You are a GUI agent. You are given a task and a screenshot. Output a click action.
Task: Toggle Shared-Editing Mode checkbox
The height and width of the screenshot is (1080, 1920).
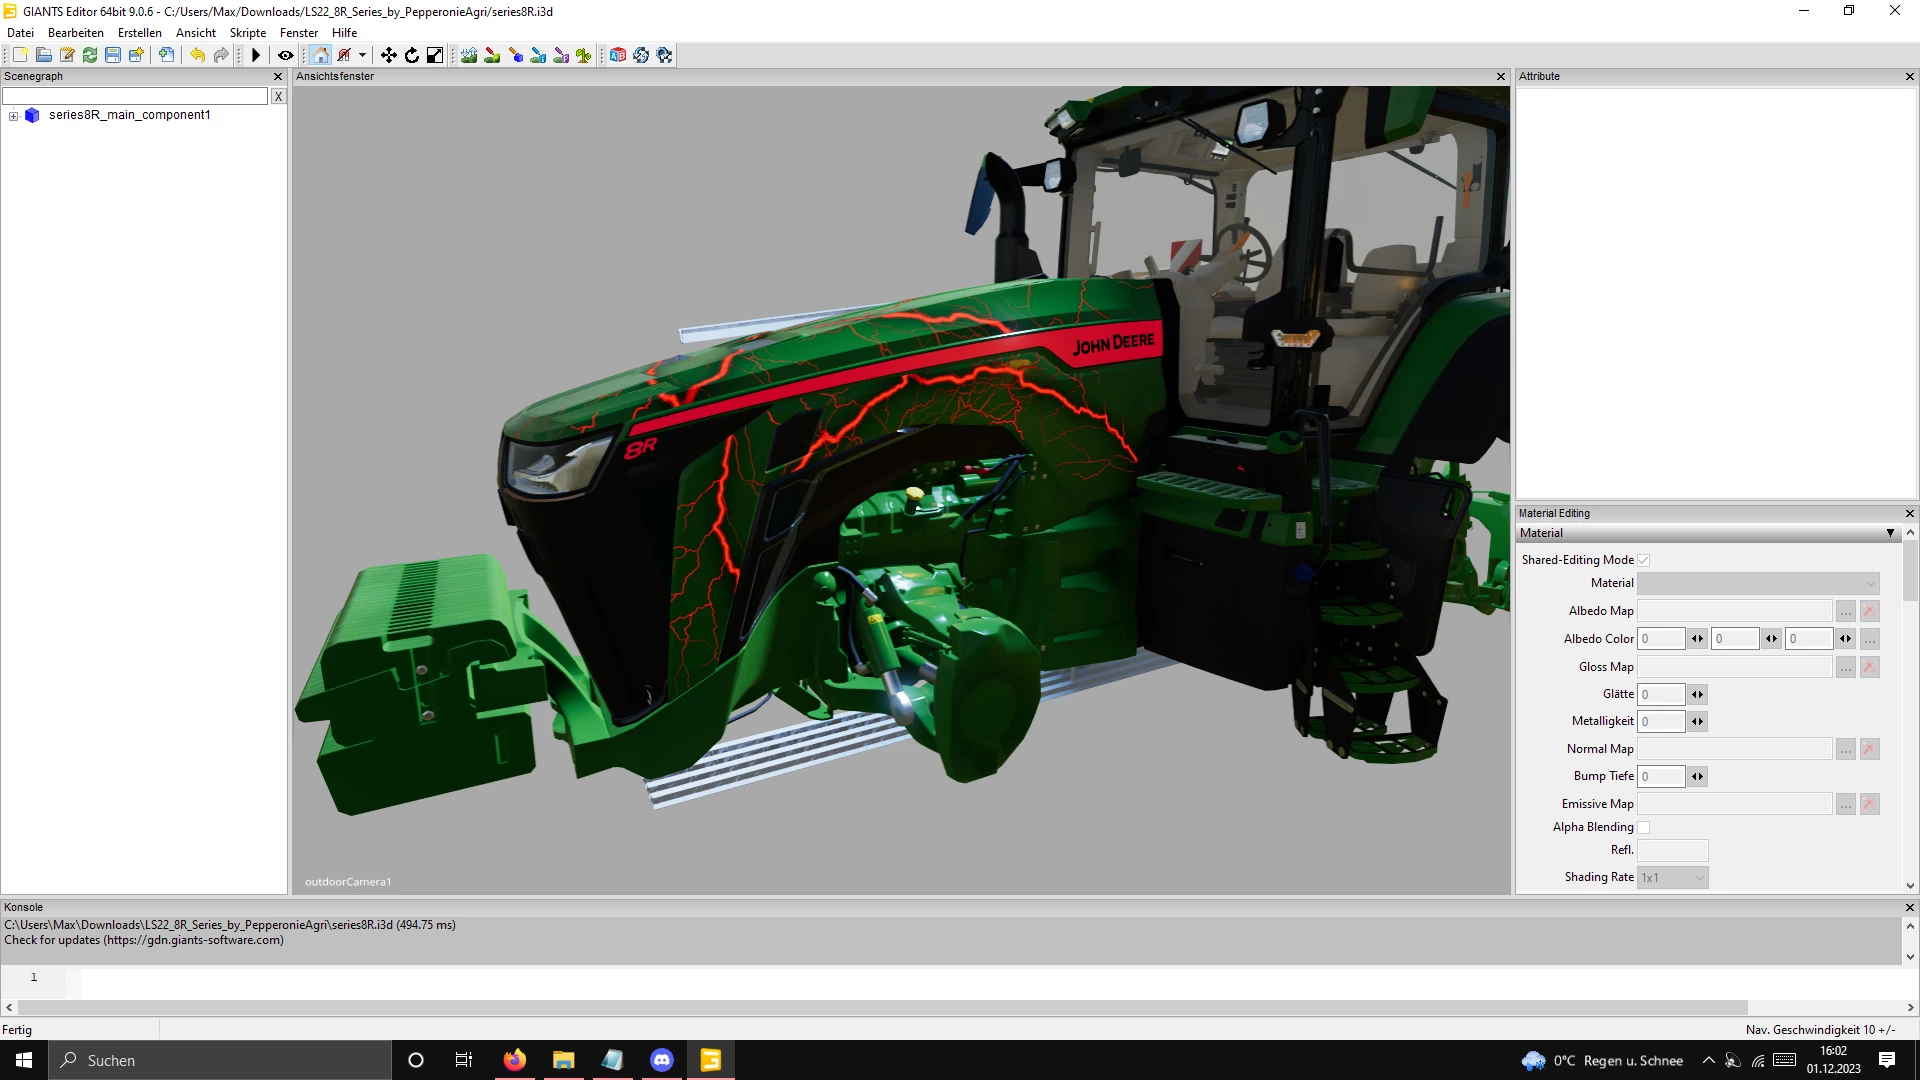pos(1643,560)
